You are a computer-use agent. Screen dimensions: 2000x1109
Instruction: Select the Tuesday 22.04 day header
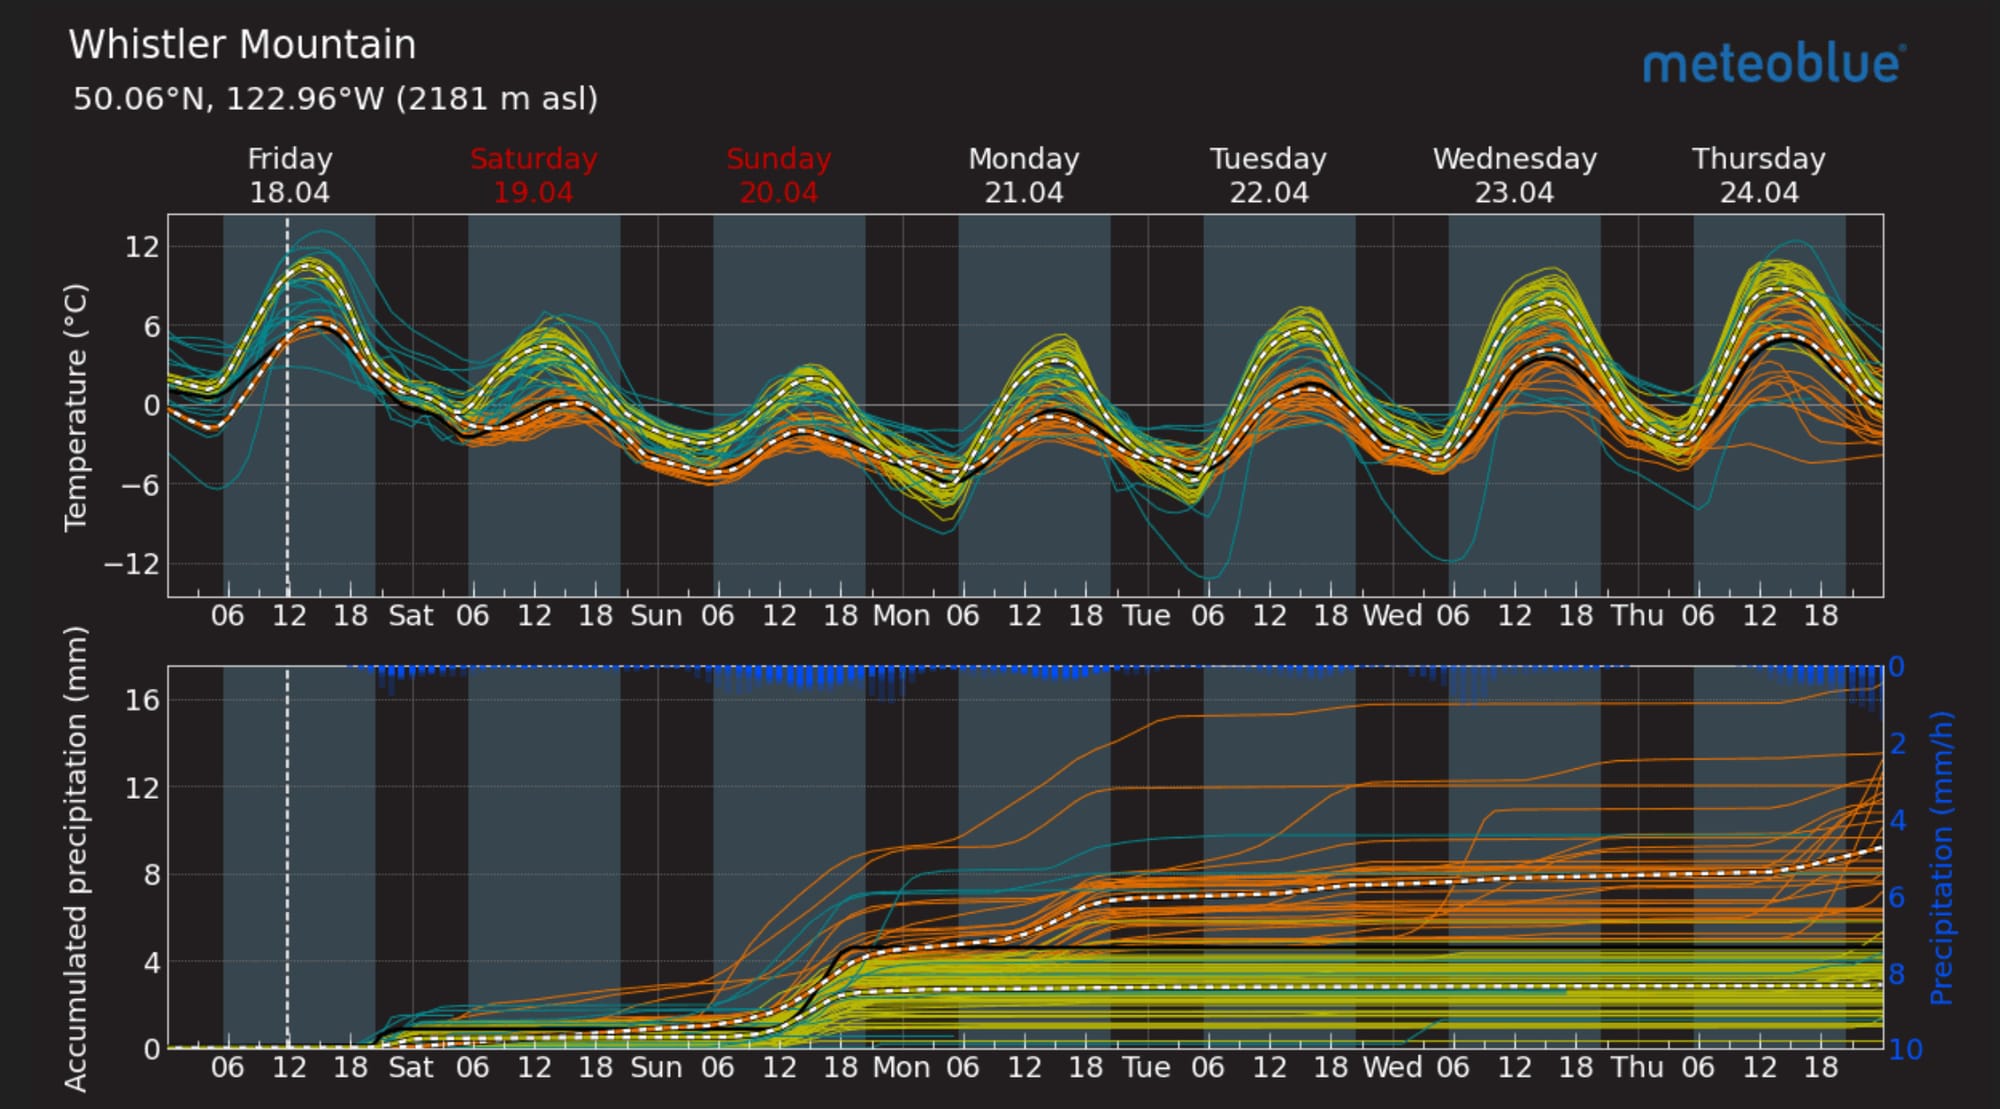tap(1268, 175)
